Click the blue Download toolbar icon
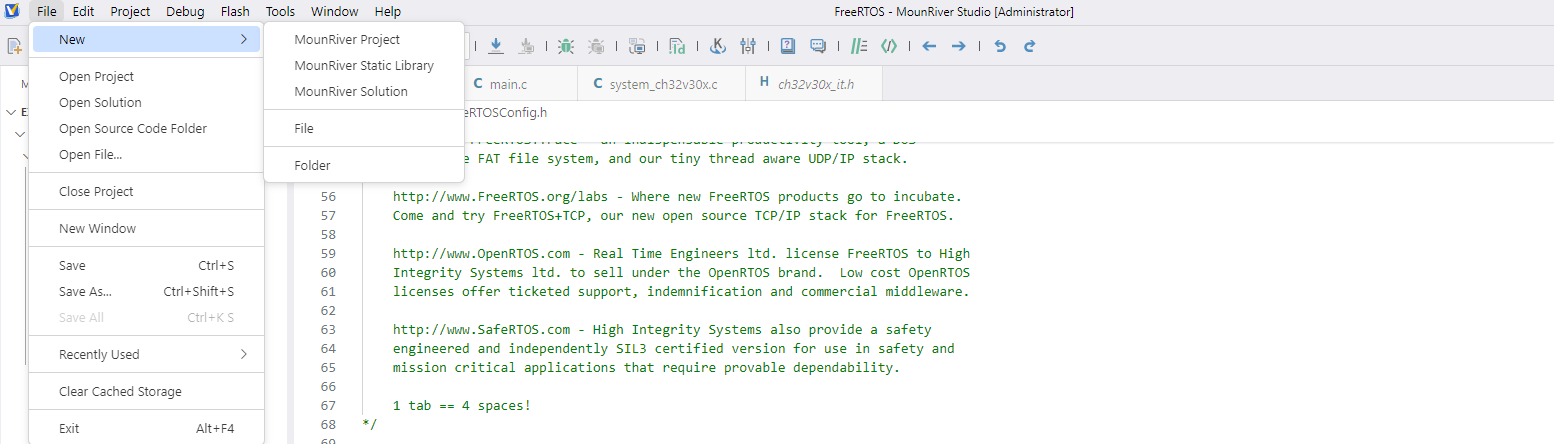 (496, 46)
